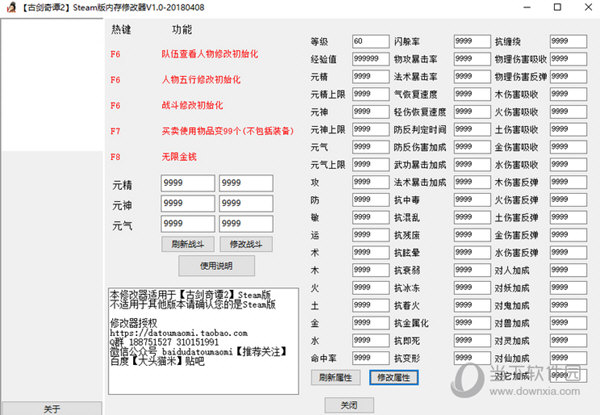Click the white list box in the left panel
Viewport: 600px width, 415px height.
[52, 85]
